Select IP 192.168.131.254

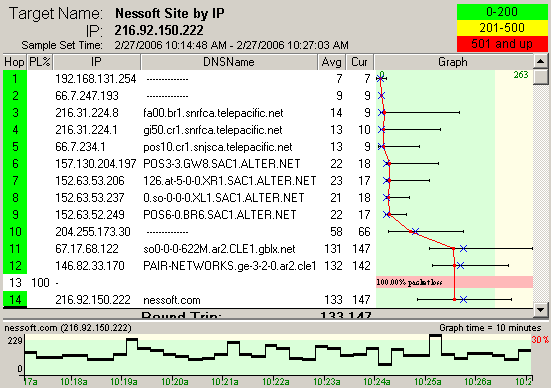point(96,79)
